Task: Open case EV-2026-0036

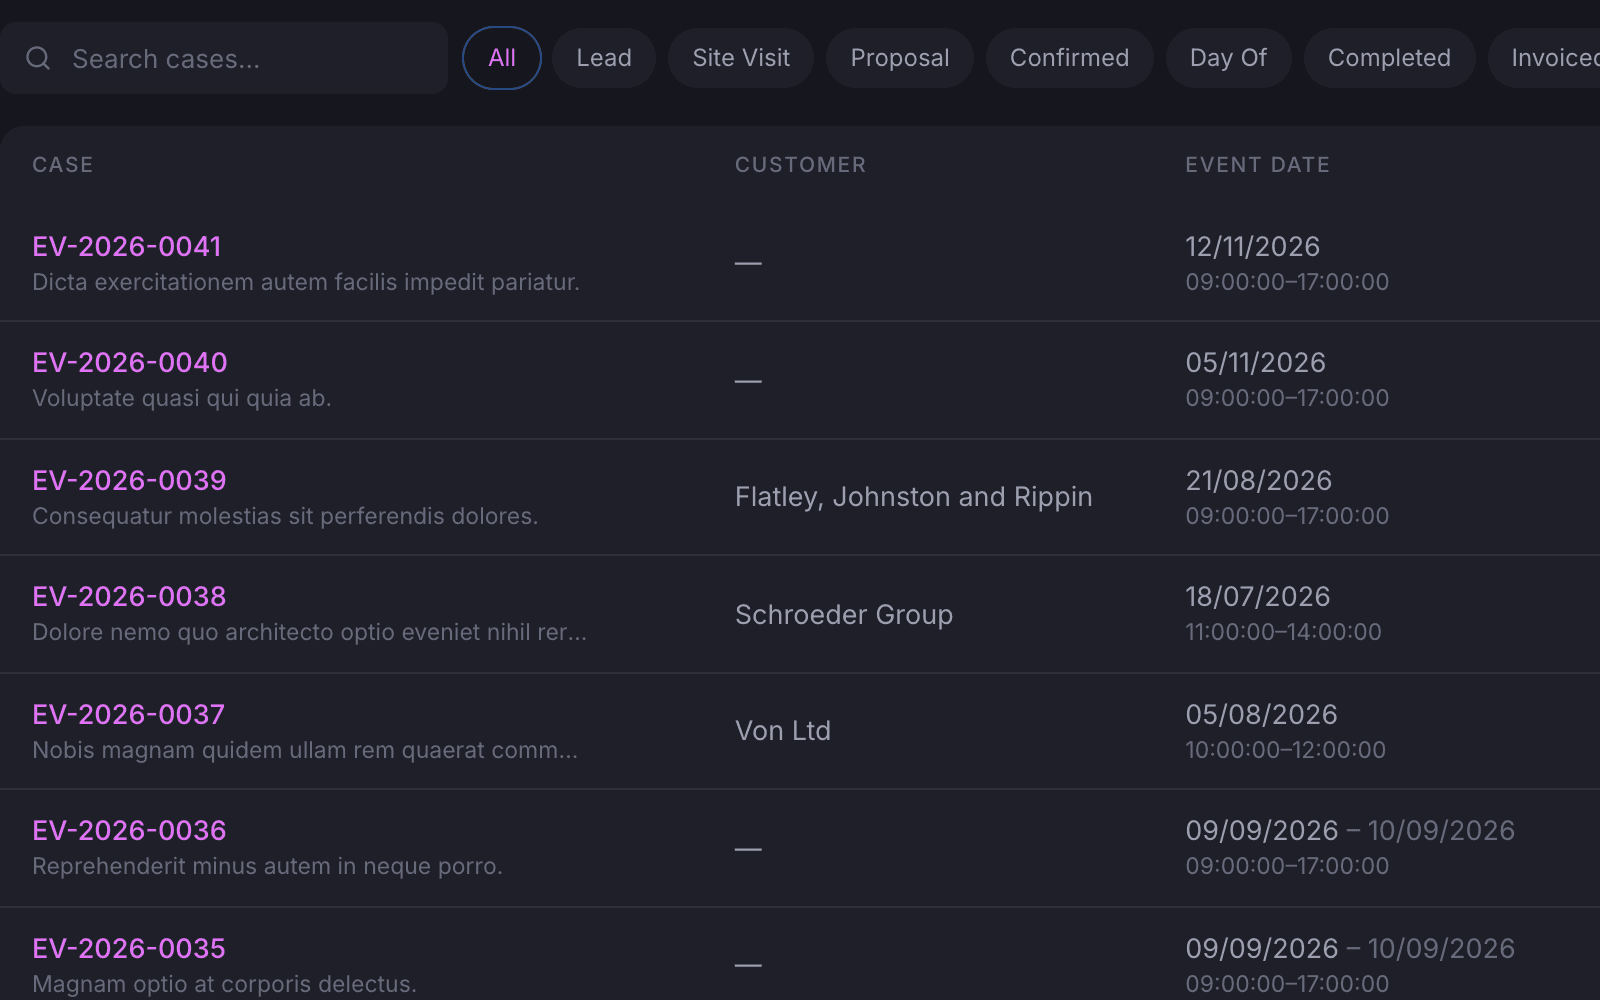Action: pos(130,830)
